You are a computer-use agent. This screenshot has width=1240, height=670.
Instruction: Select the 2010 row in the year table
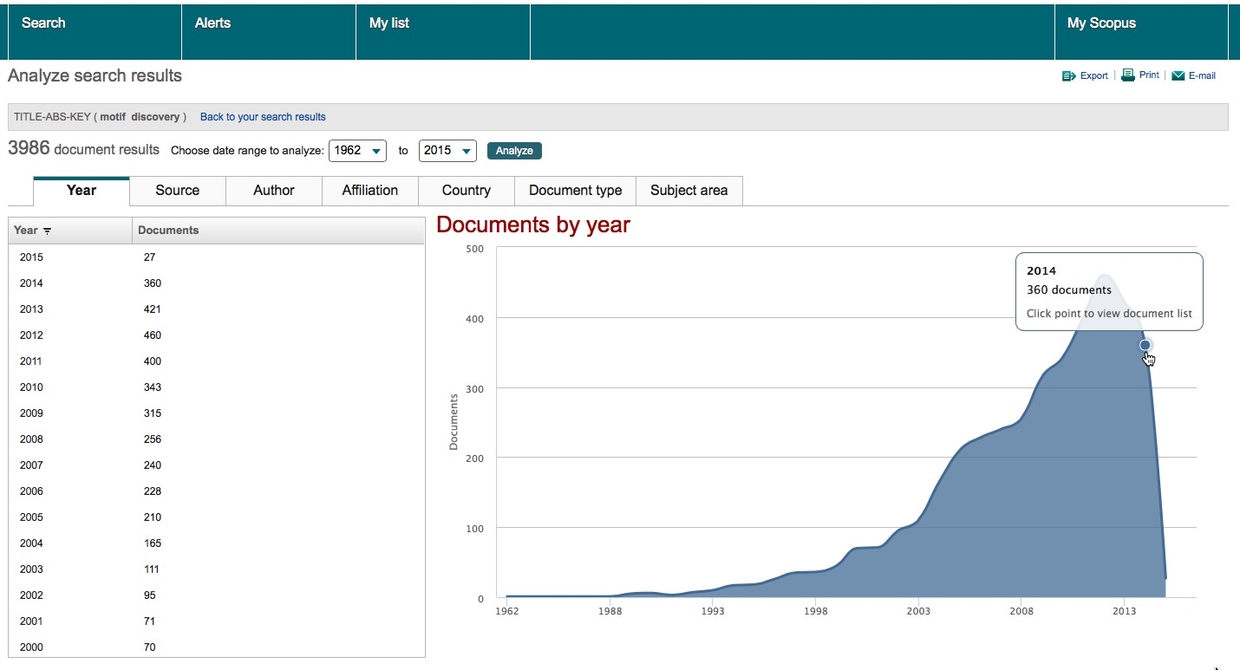tap(217, 387)
